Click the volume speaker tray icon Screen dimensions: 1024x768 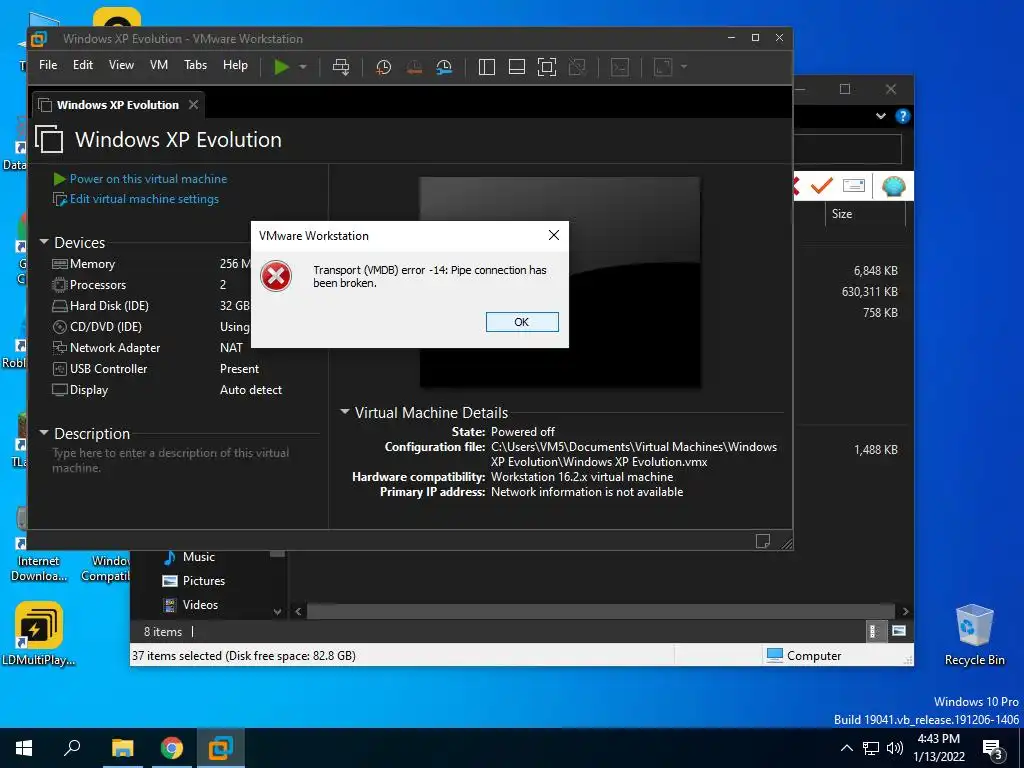coord(895,748)
